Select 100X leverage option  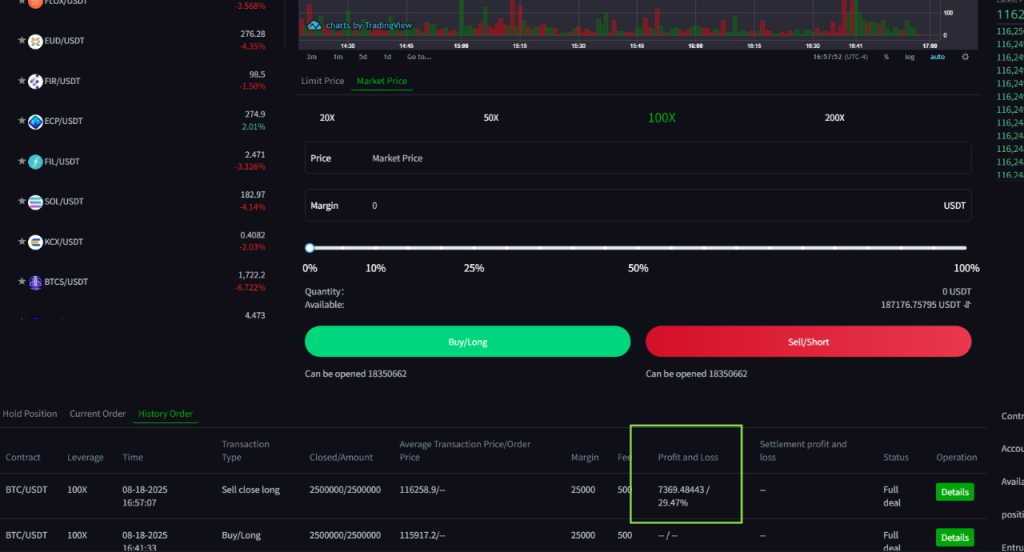point(661,118)
